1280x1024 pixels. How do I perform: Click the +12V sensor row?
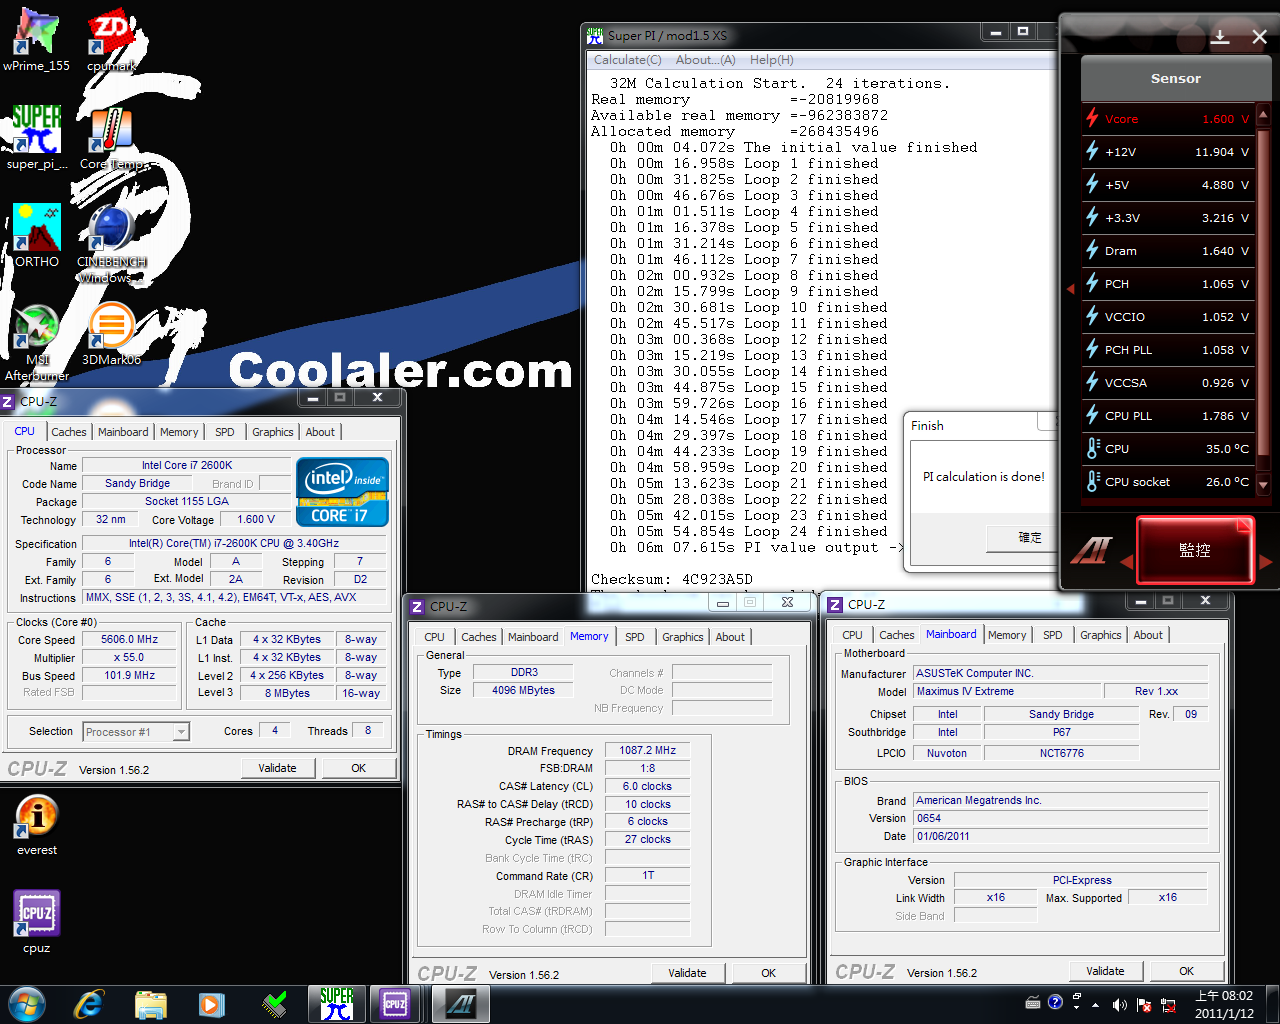tap(1168, 151)
